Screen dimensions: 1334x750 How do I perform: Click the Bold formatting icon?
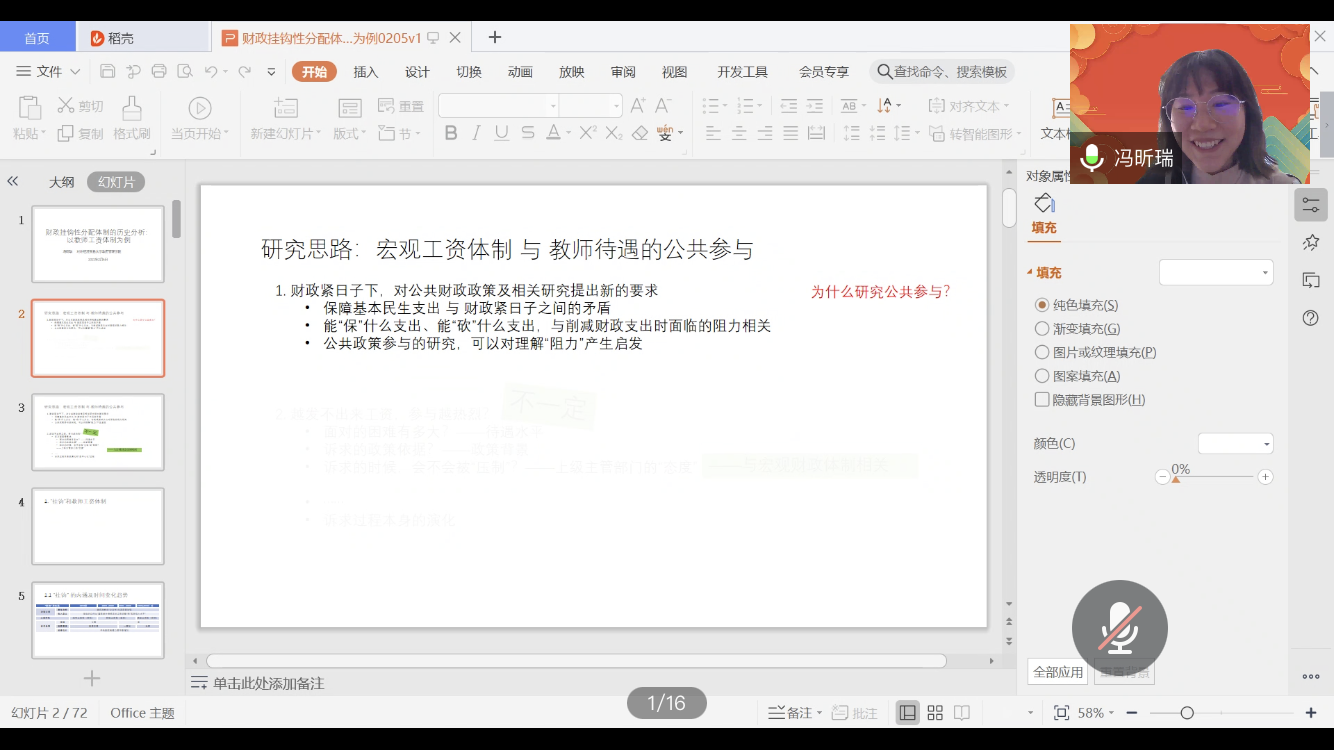(451, 133)
